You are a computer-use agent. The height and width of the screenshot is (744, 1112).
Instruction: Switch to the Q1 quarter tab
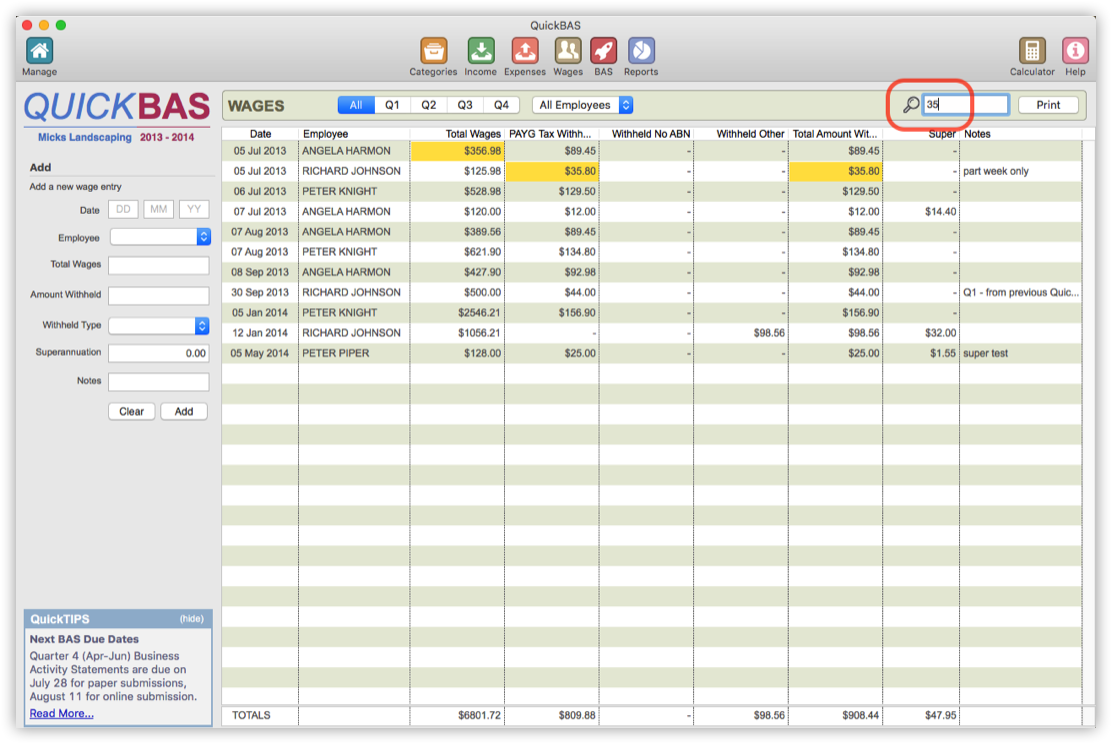pos(392,104)
